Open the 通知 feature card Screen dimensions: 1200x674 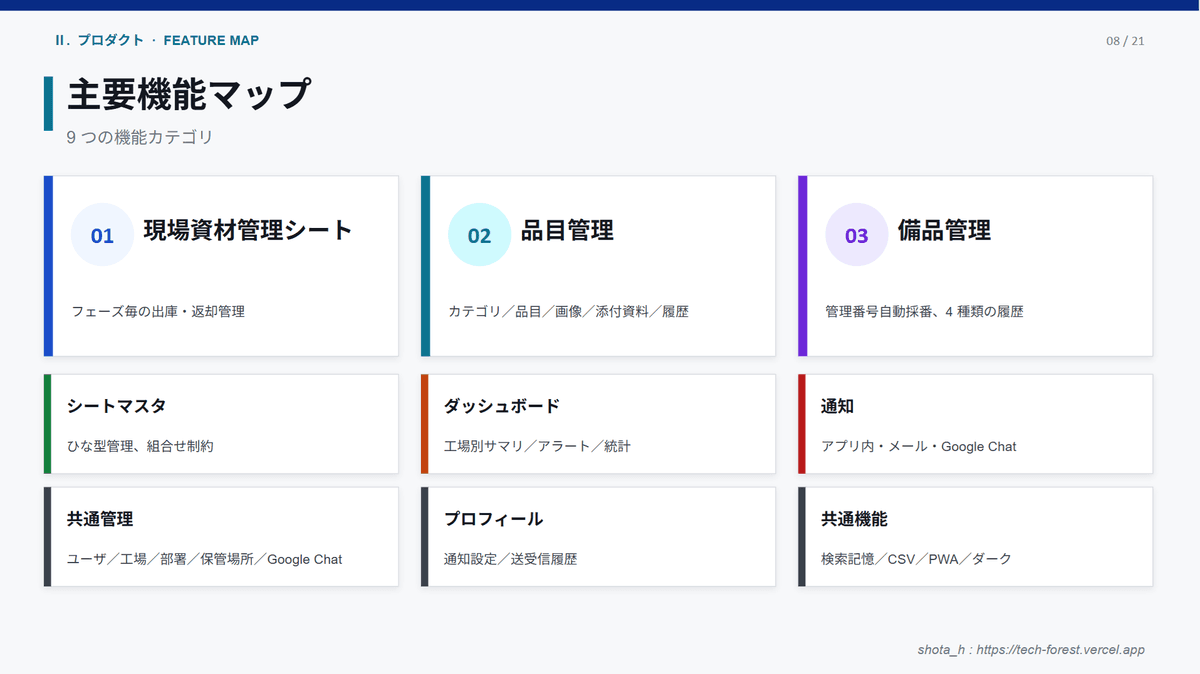pyautogui.click(x=975, y=424)
